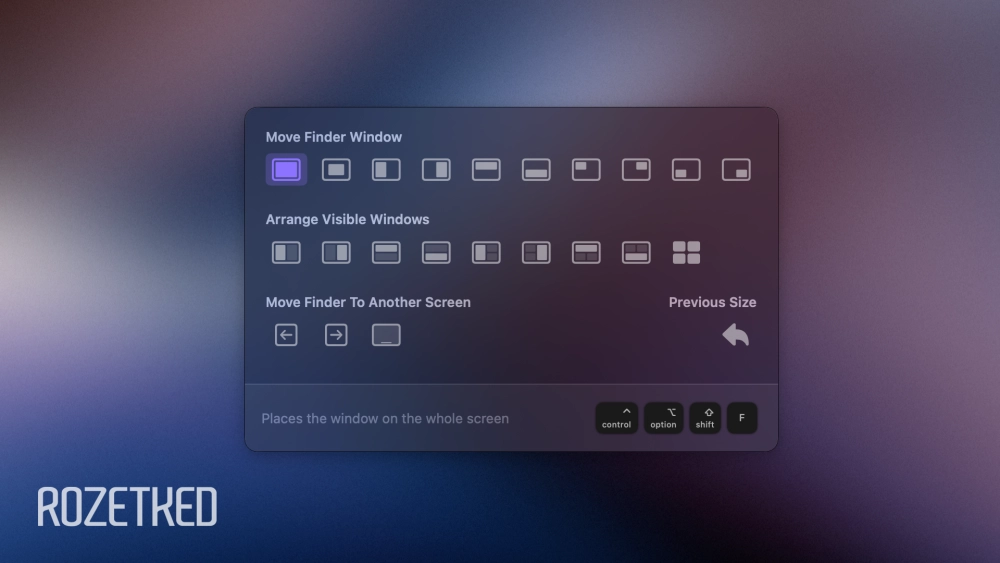Click the display icon under Another Screen
Viewport: 1000px width, 563px height.
(386, 335)
